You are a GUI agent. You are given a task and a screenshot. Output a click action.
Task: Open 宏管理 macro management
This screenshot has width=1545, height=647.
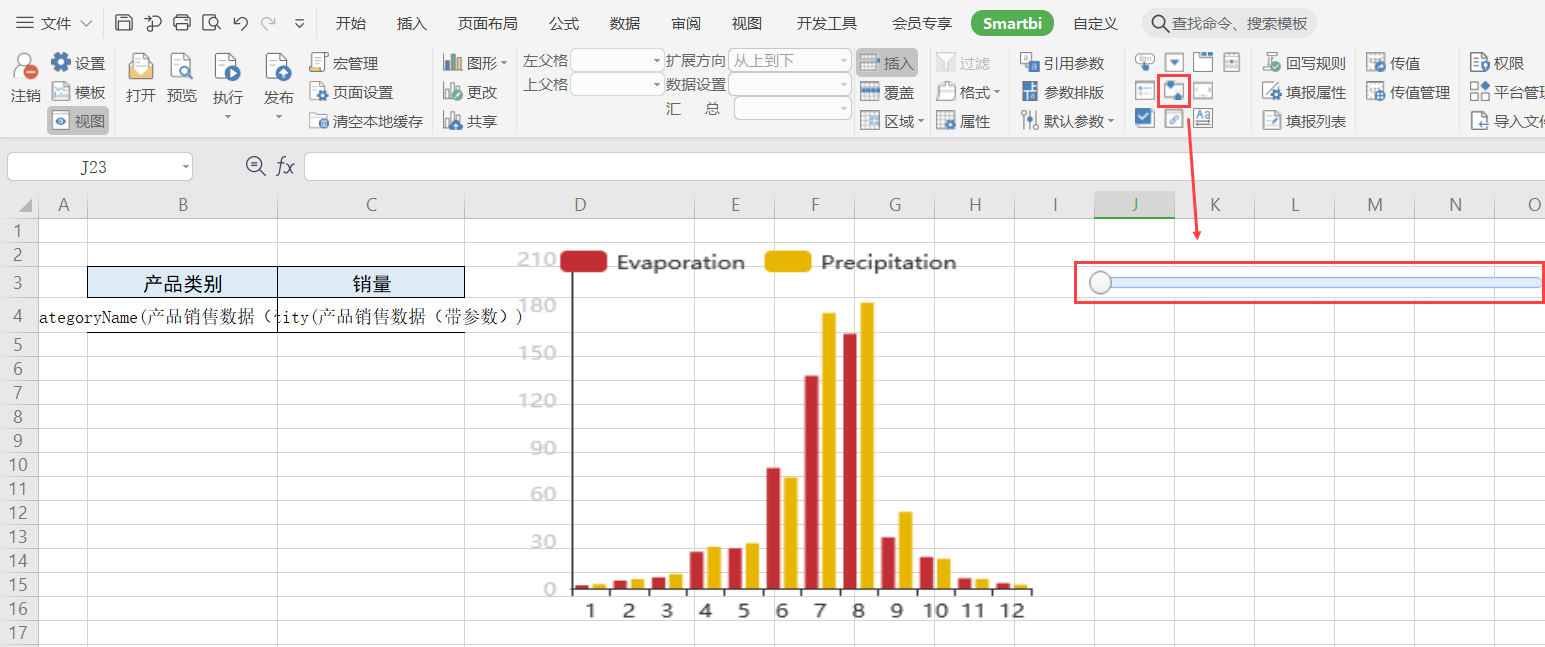[344, 63]
